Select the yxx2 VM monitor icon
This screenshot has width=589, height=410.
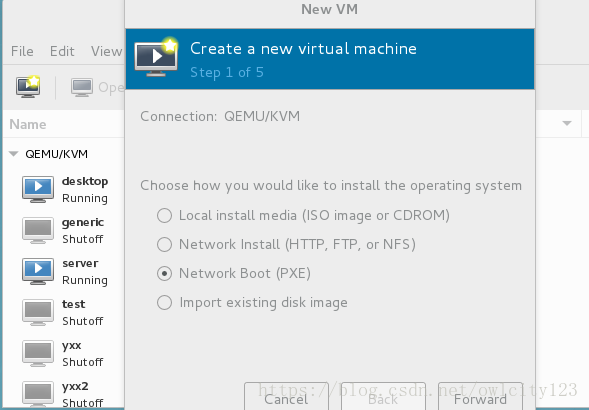coord(38,394)
